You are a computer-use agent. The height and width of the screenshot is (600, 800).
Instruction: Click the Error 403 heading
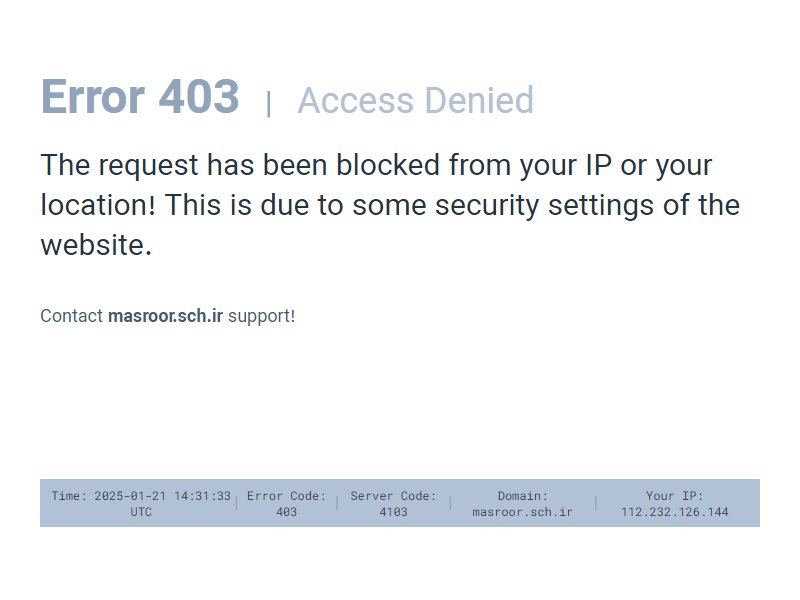140,96
